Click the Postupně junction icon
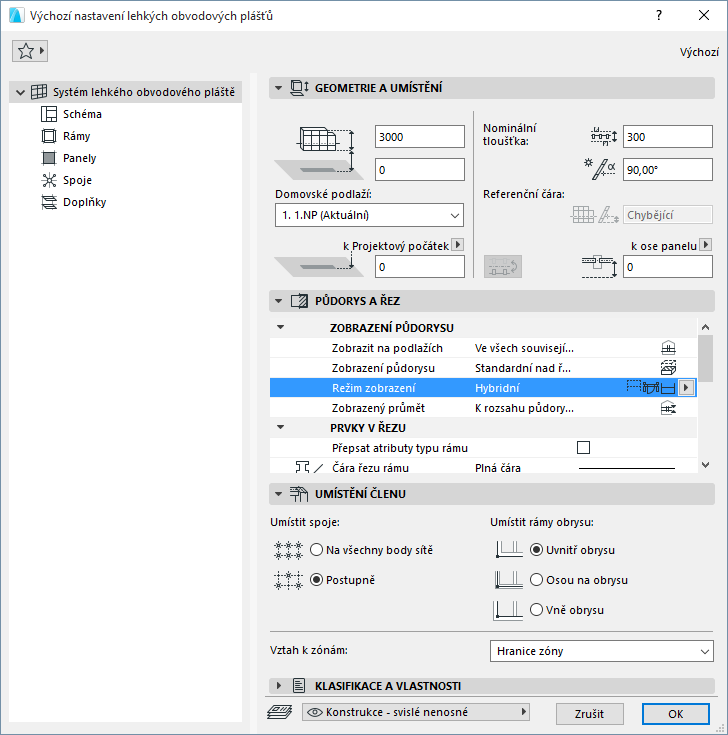The image size is (728, 735). (x=288, y=580)
